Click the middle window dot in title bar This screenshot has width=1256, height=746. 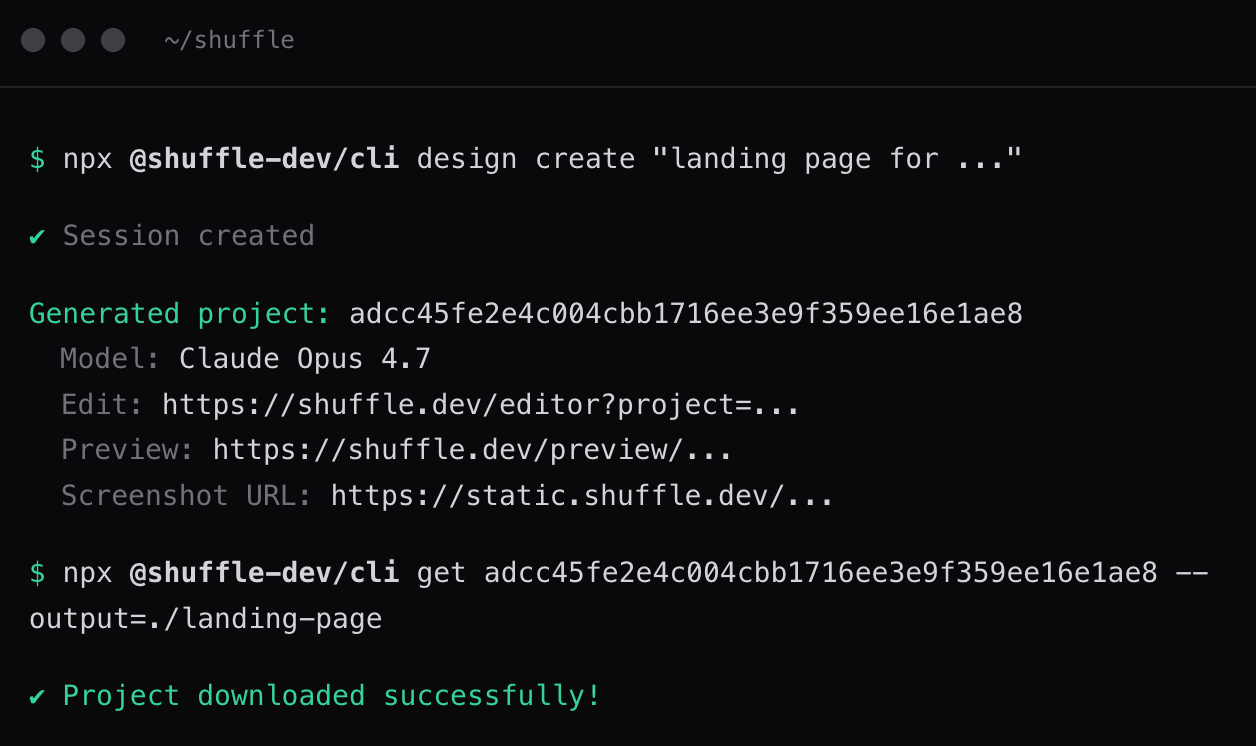73,40
